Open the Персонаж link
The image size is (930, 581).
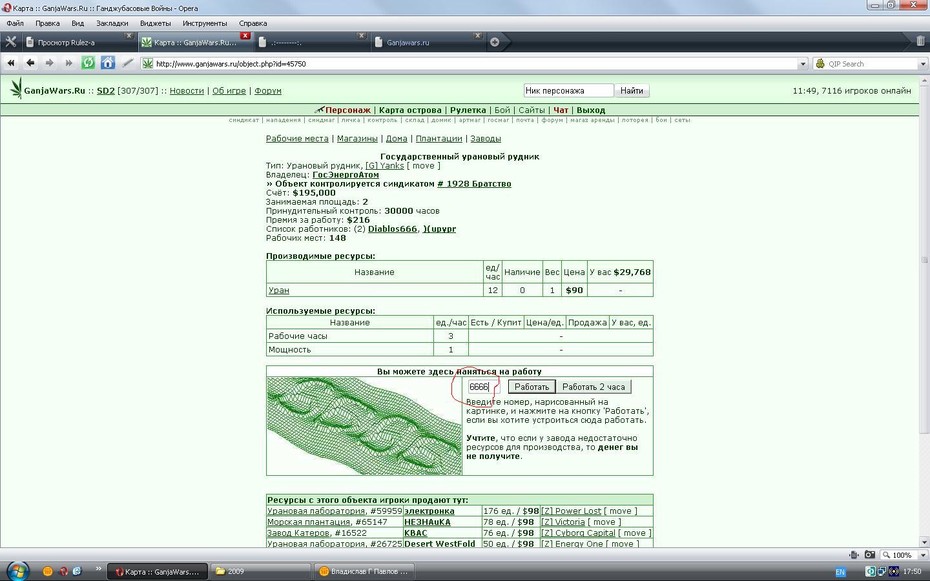348,110
